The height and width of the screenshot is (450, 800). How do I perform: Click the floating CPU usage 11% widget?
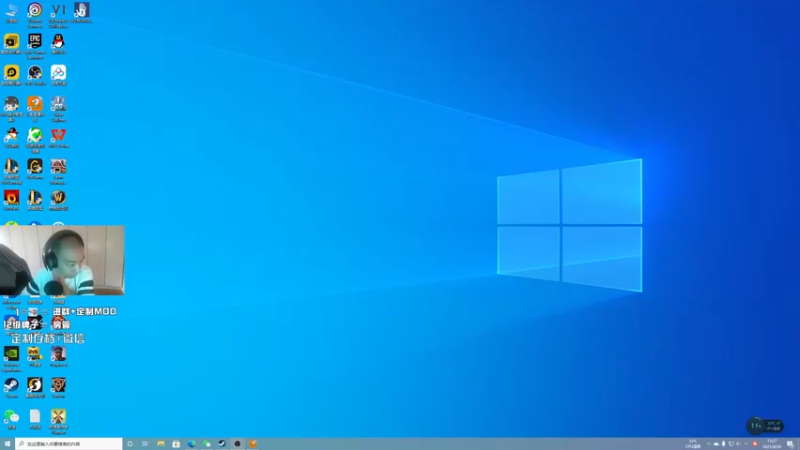(x=764, y=425)
